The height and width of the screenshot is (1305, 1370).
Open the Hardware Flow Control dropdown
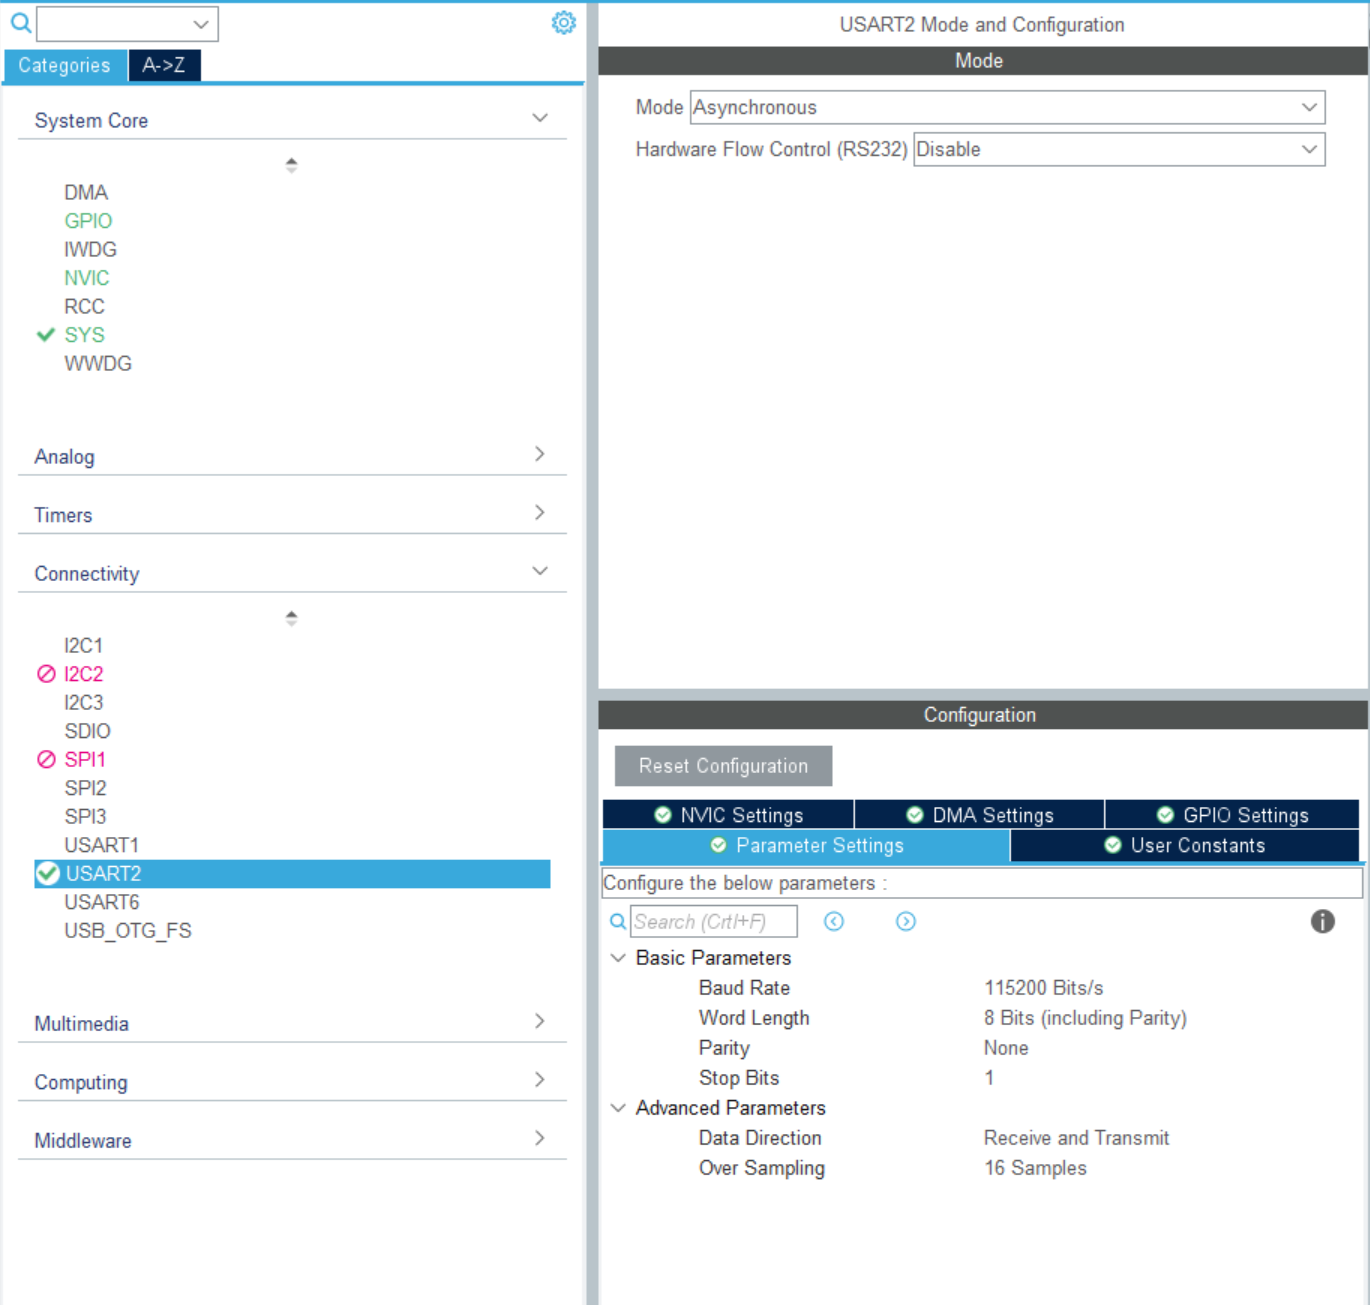[1119, 150]
